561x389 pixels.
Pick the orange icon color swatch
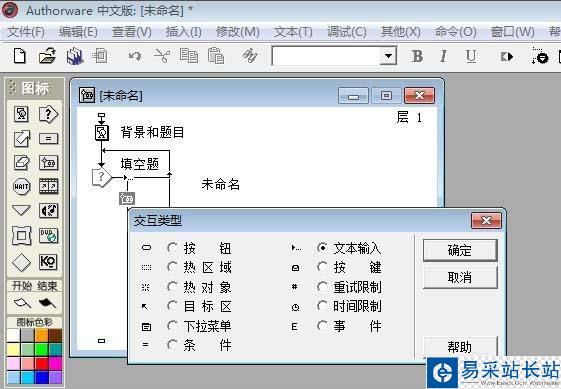42,336
